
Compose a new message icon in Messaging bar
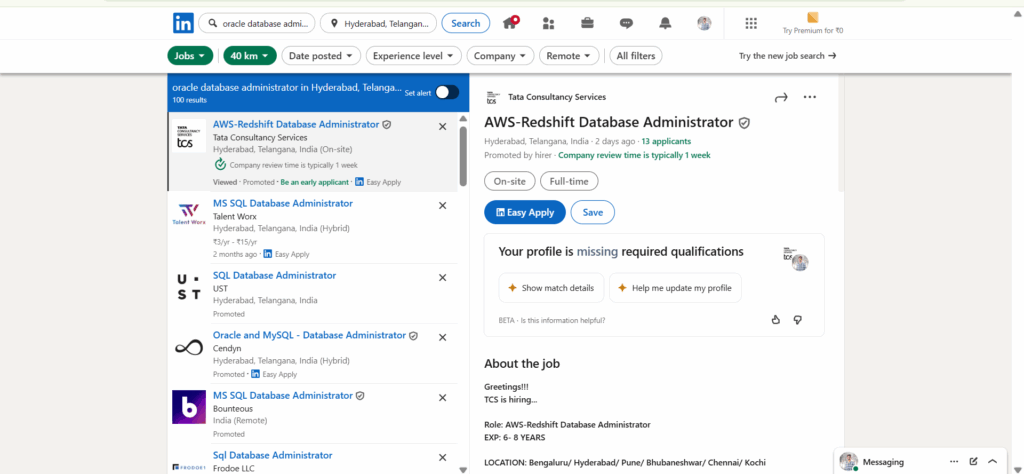pyautogui.click(x=974, y=462)
